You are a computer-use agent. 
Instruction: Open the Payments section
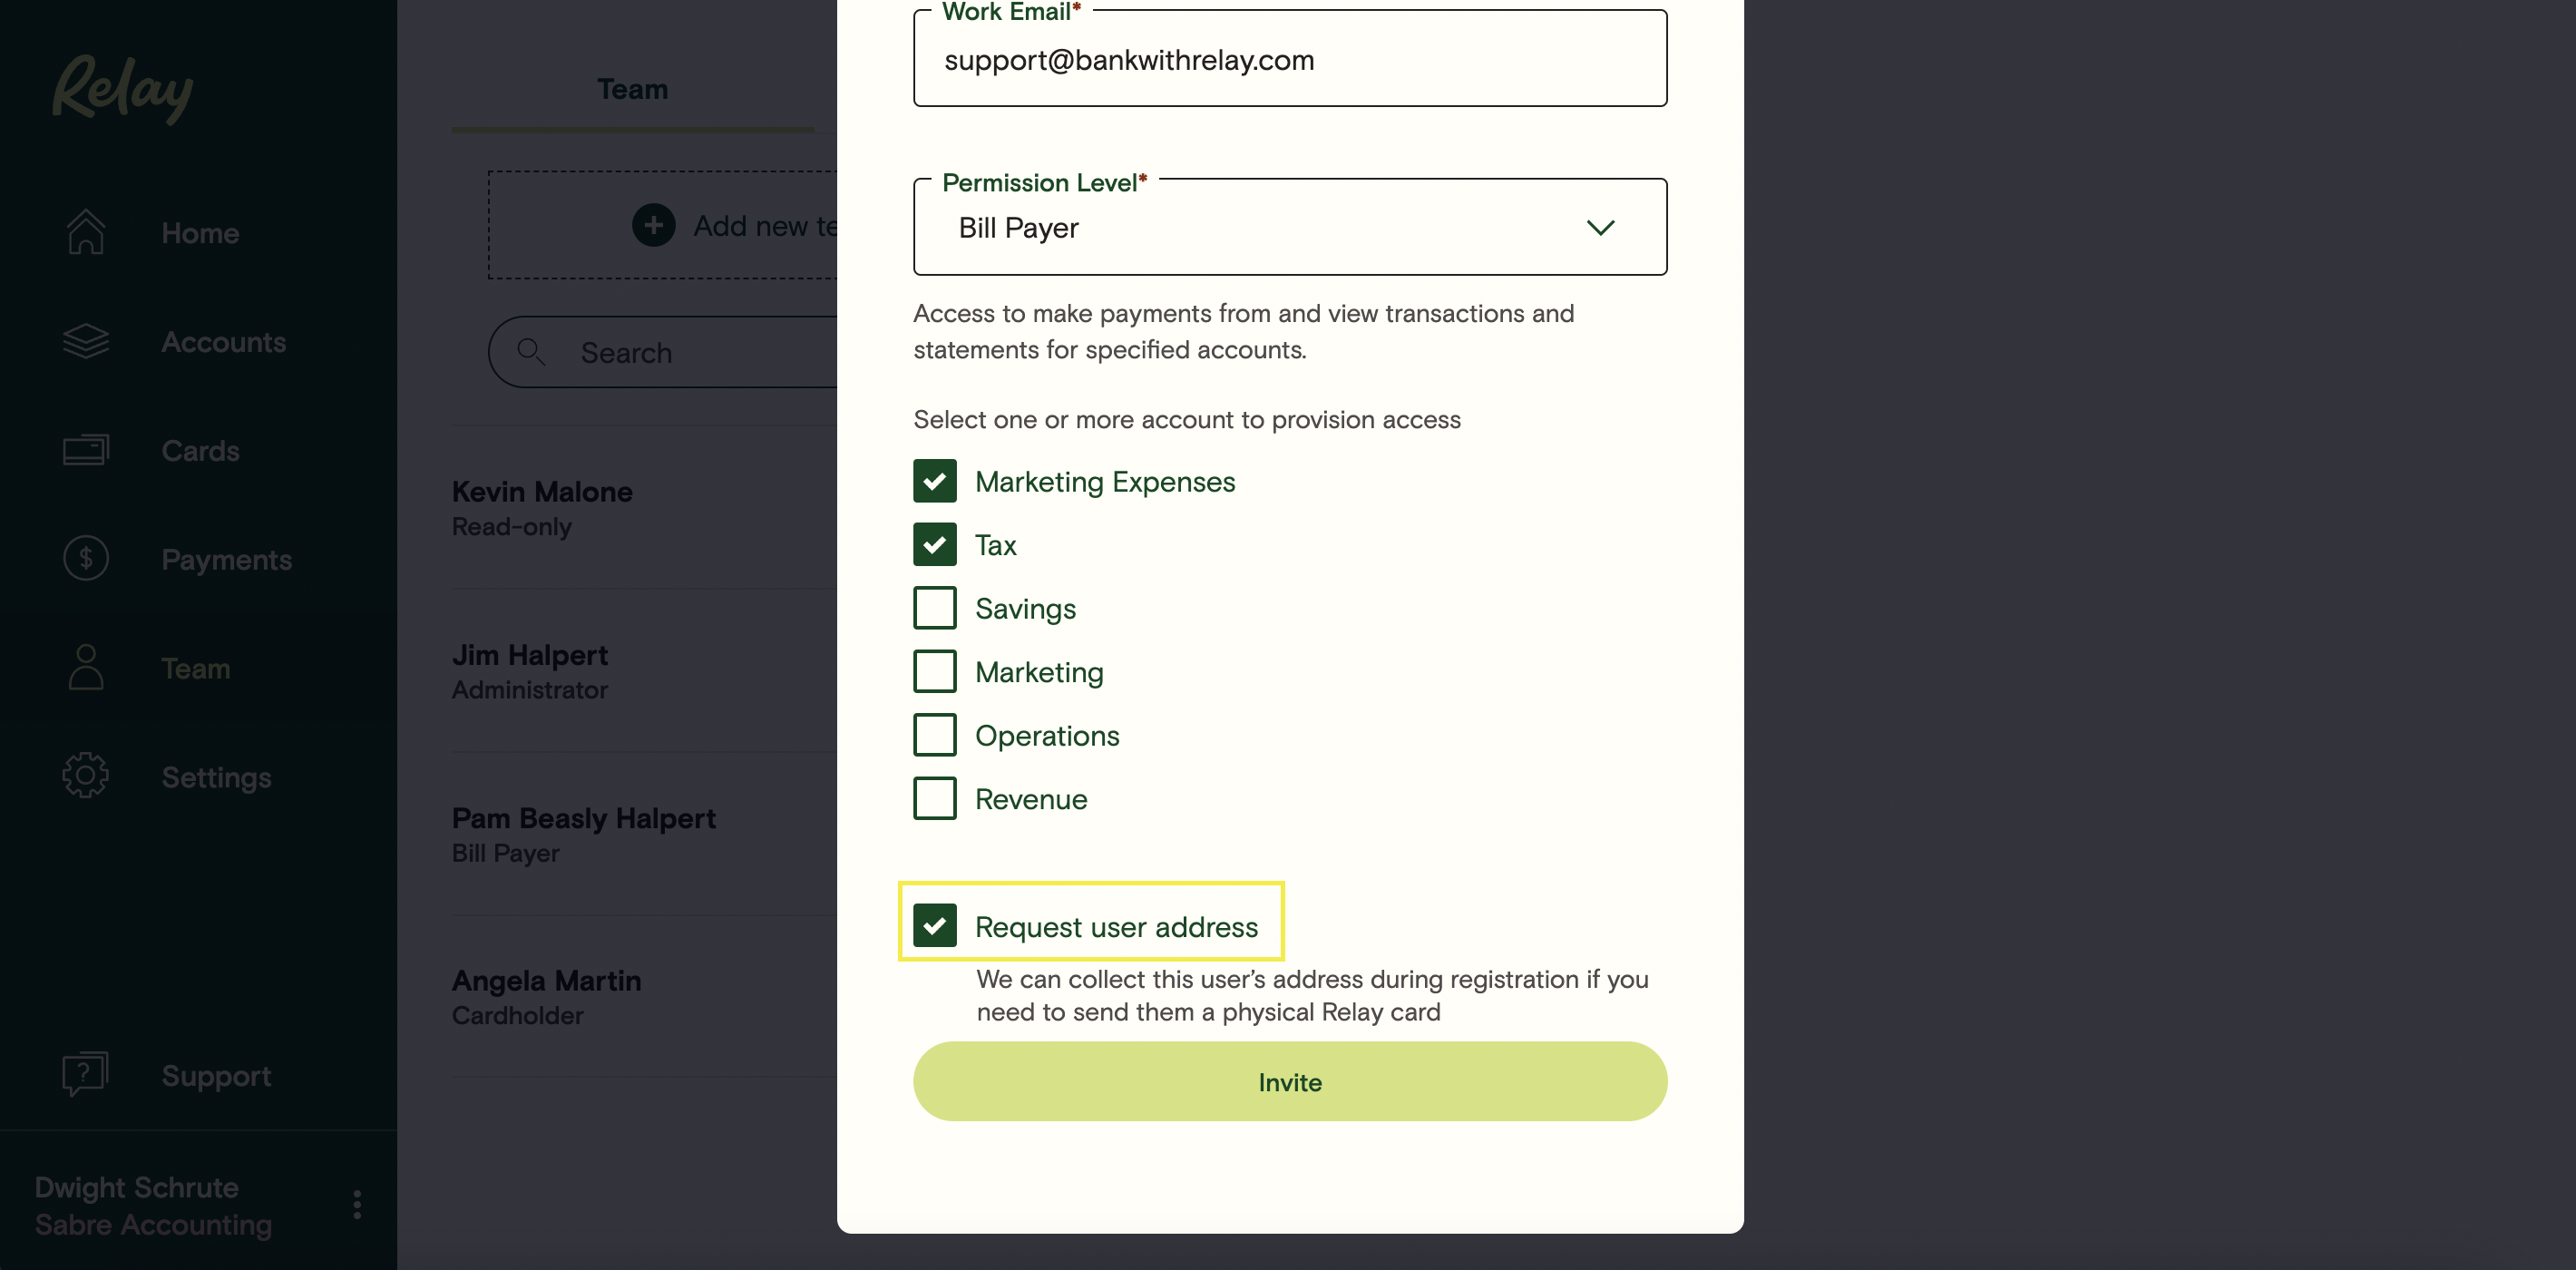point(86,558)
